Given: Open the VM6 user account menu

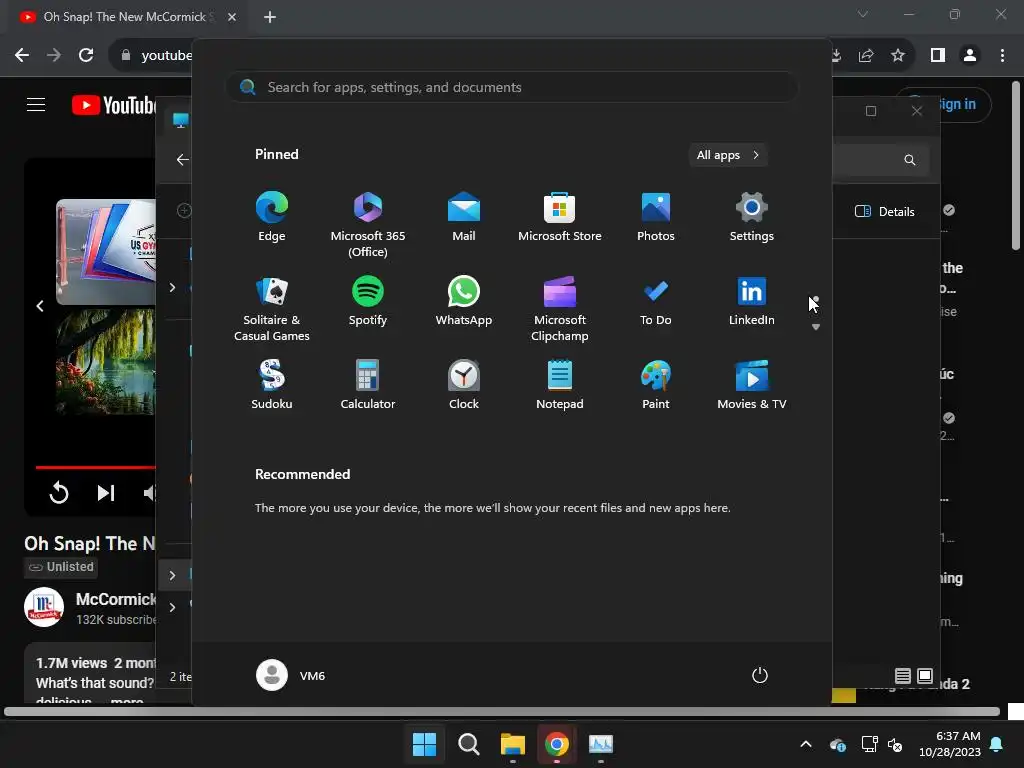Looking at the screenshot, I should click(291, 675).
